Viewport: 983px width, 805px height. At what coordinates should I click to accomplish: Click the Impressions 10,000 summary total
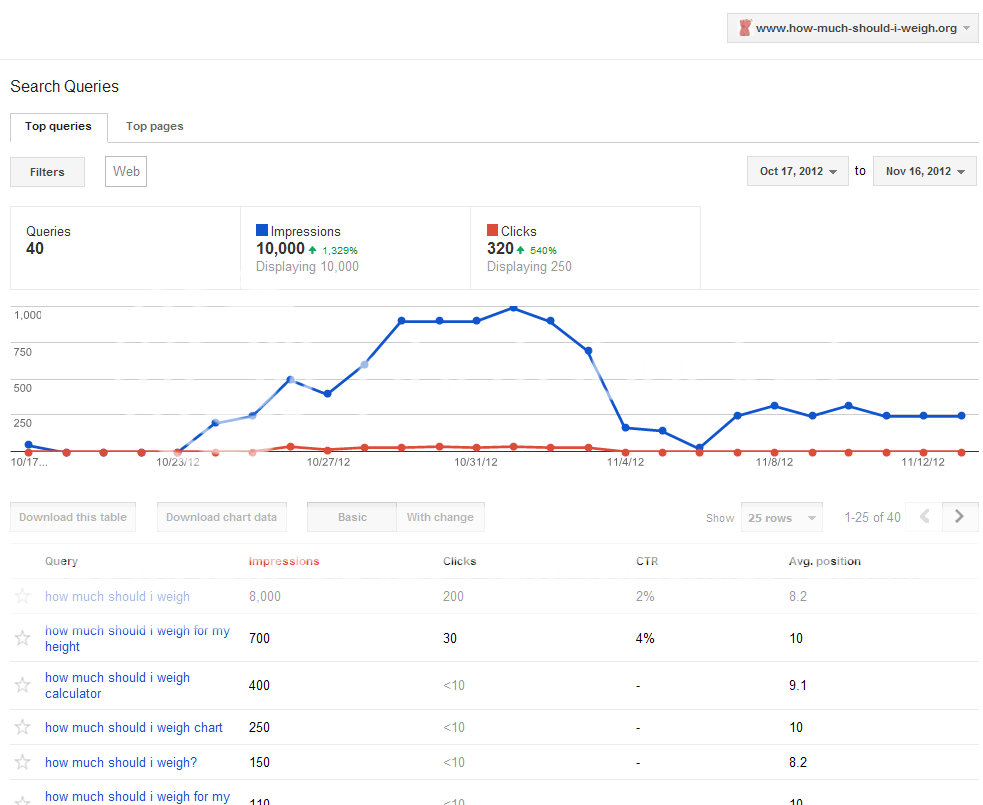coord(280,248)
